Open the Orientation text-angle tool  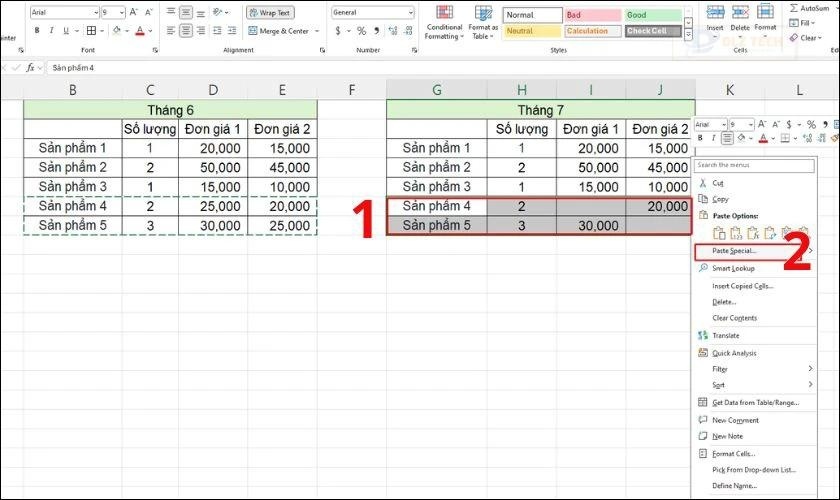(218, 12)
